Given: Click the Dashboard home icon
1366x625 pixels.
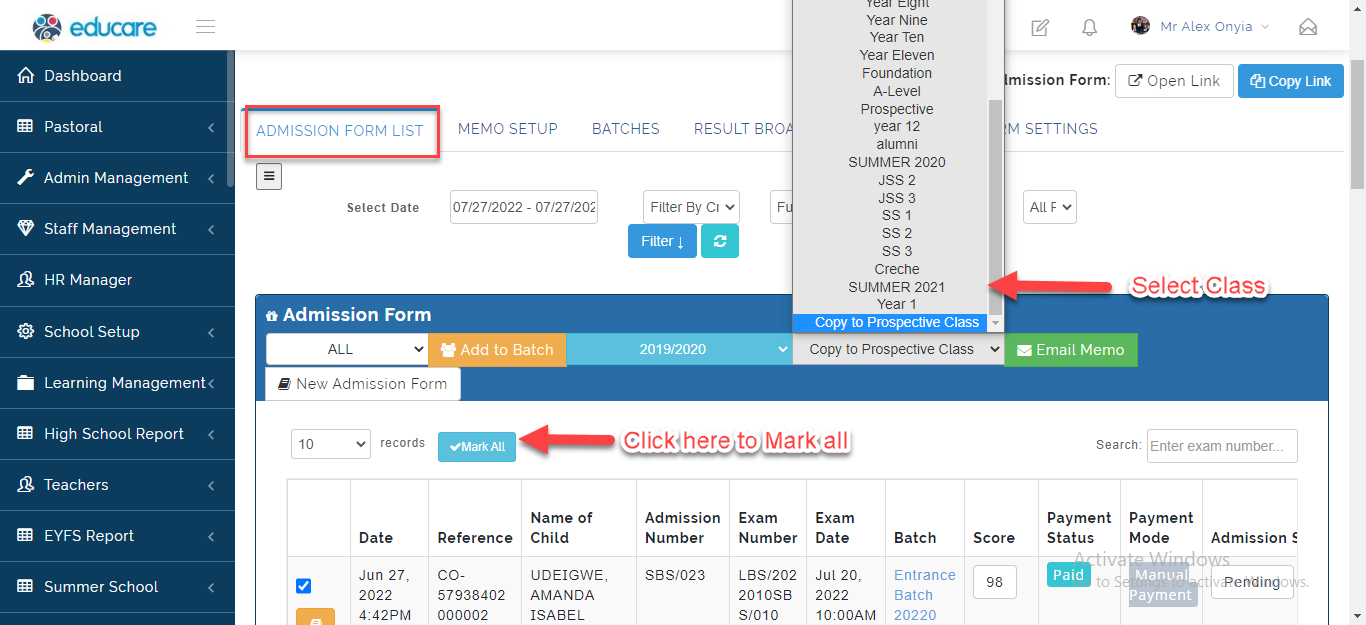Looking at the screenshot, I should (x=25, y=76).
